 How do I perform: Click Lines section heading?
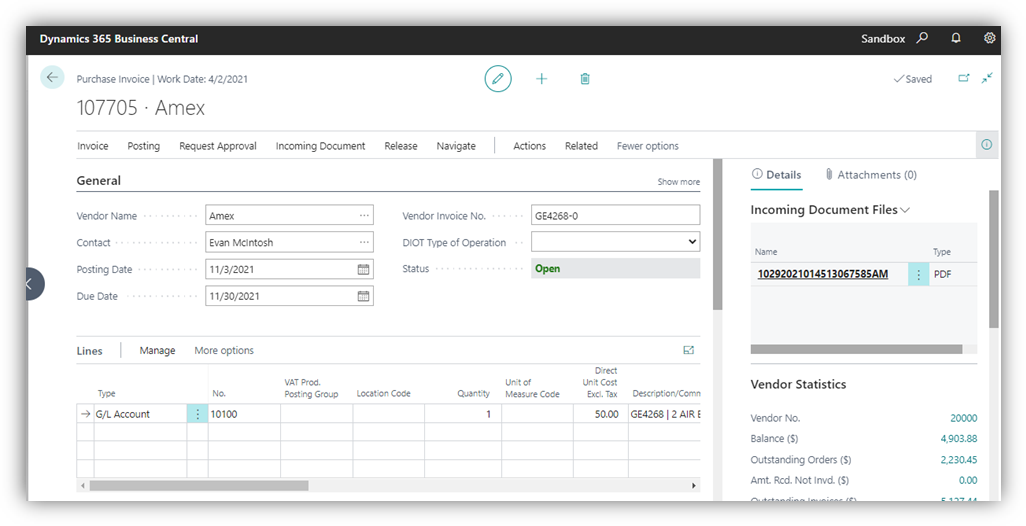90,351
